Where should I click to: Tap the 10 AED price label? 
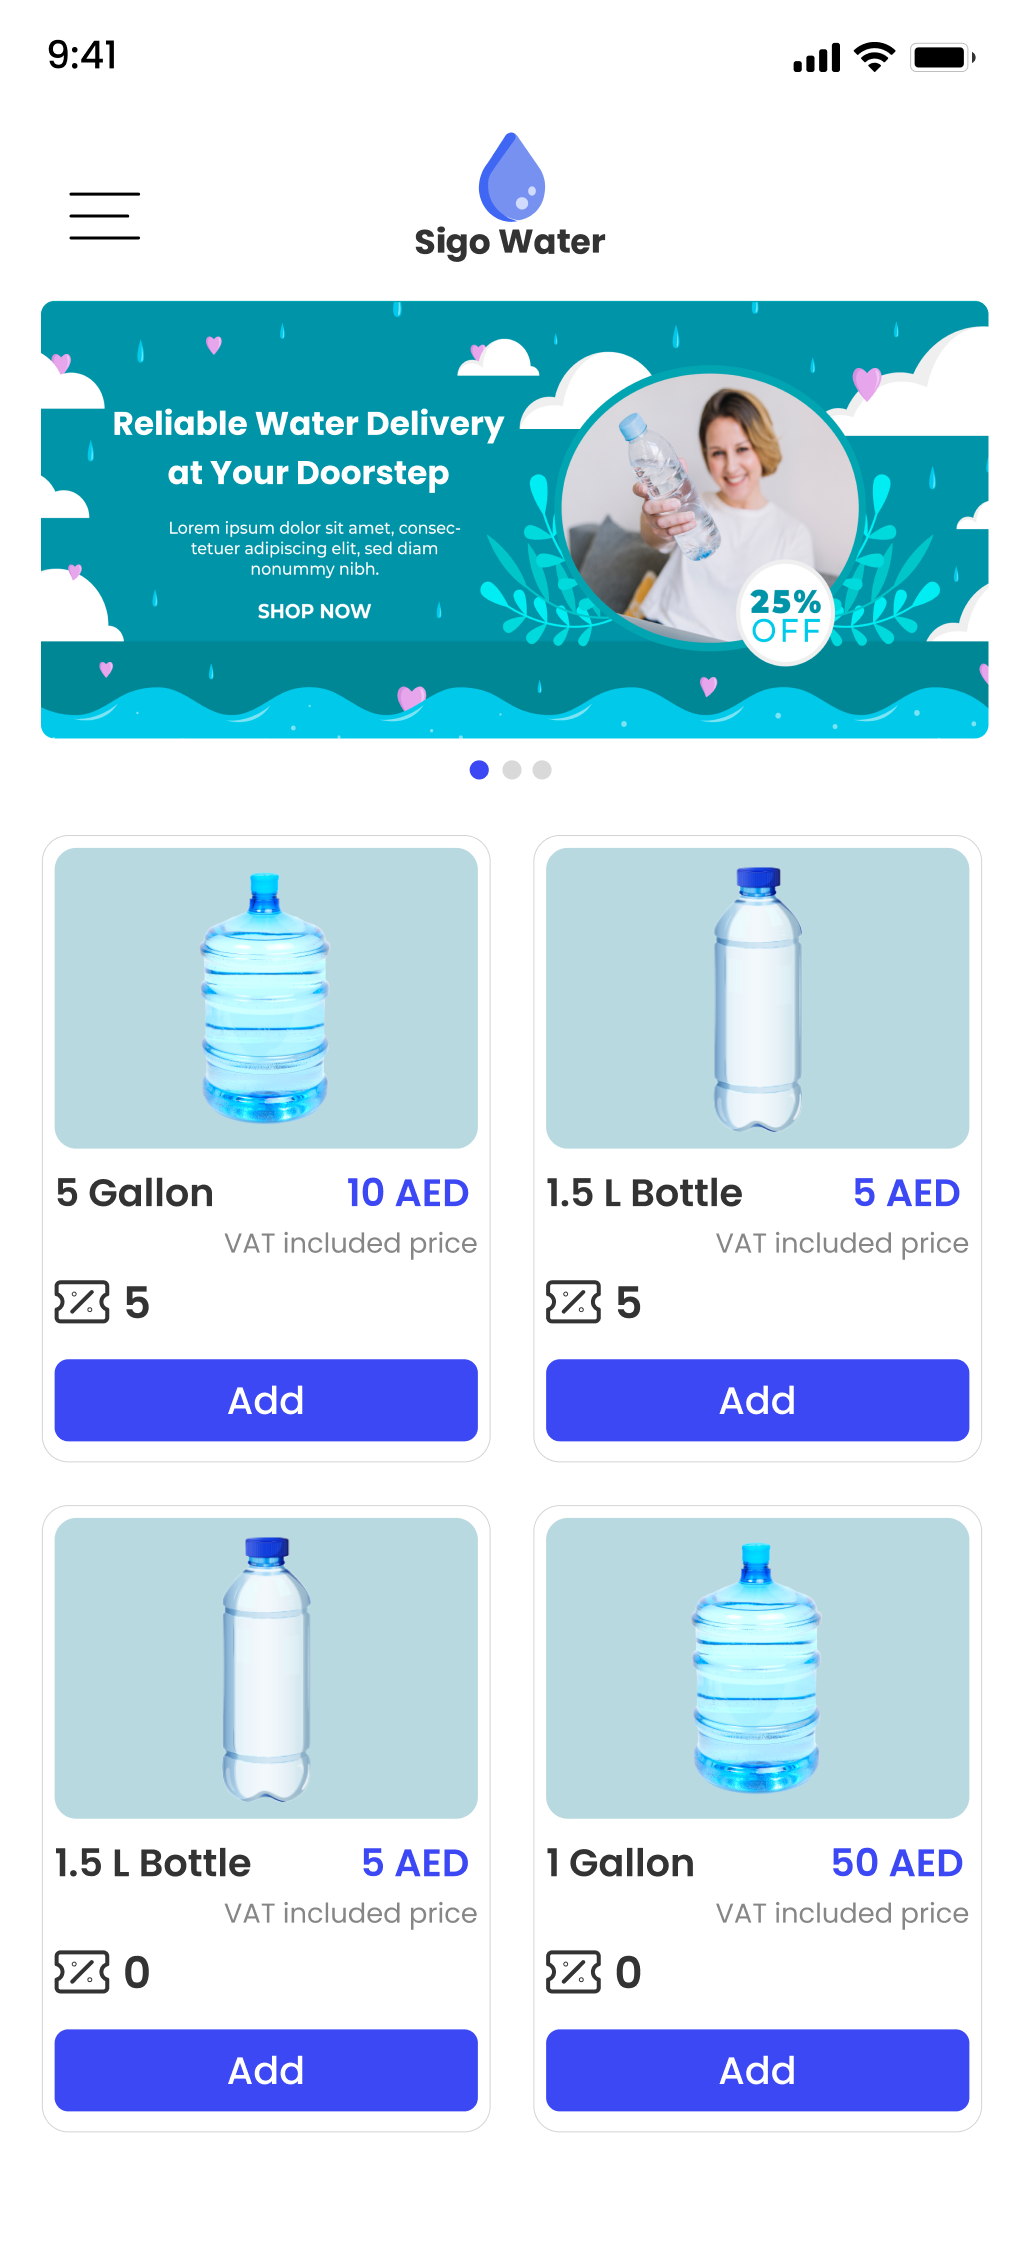point(408,1193)
